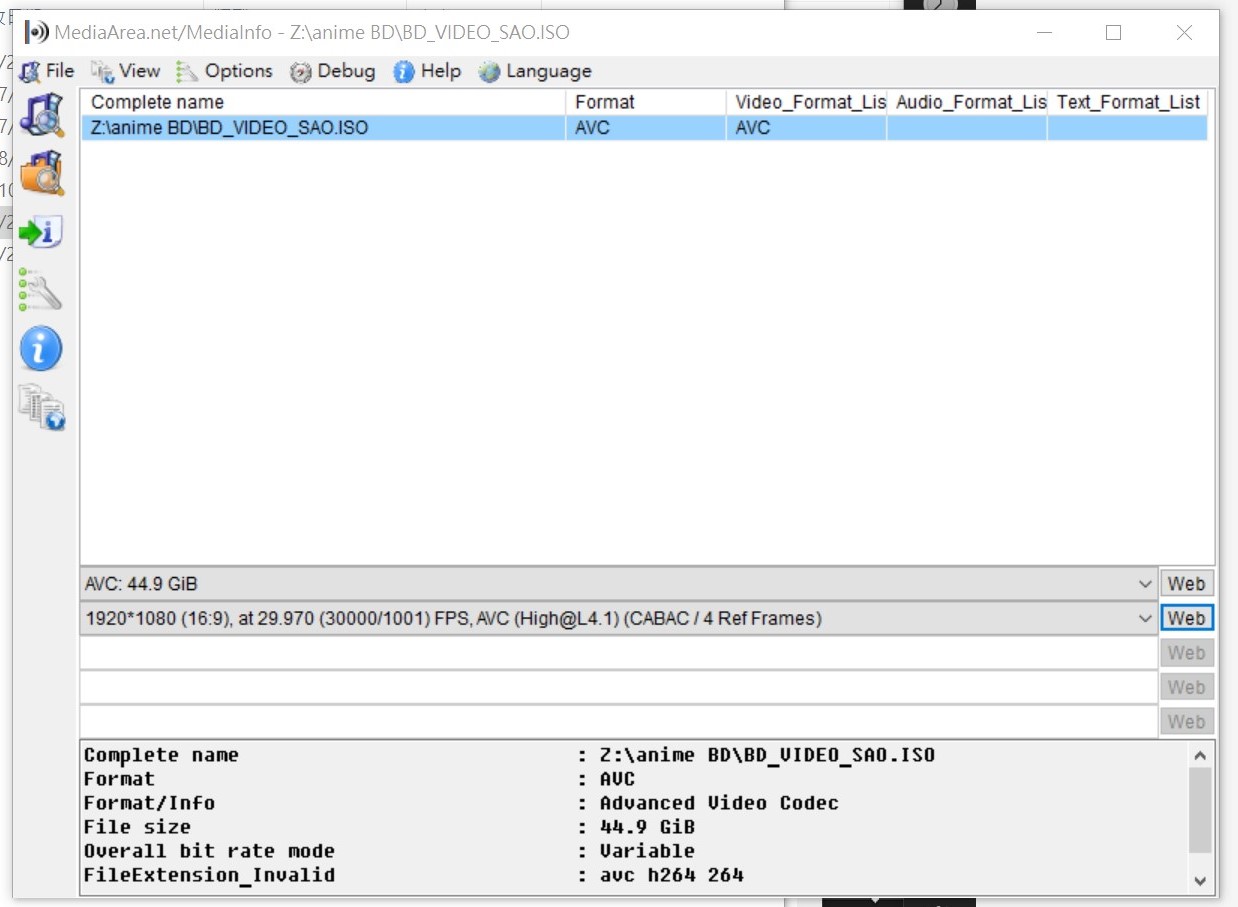1238x907 pixels.
Task: Expand the 'AVC: 44.9 GiB' dropdown
Action: point(1145,584)
